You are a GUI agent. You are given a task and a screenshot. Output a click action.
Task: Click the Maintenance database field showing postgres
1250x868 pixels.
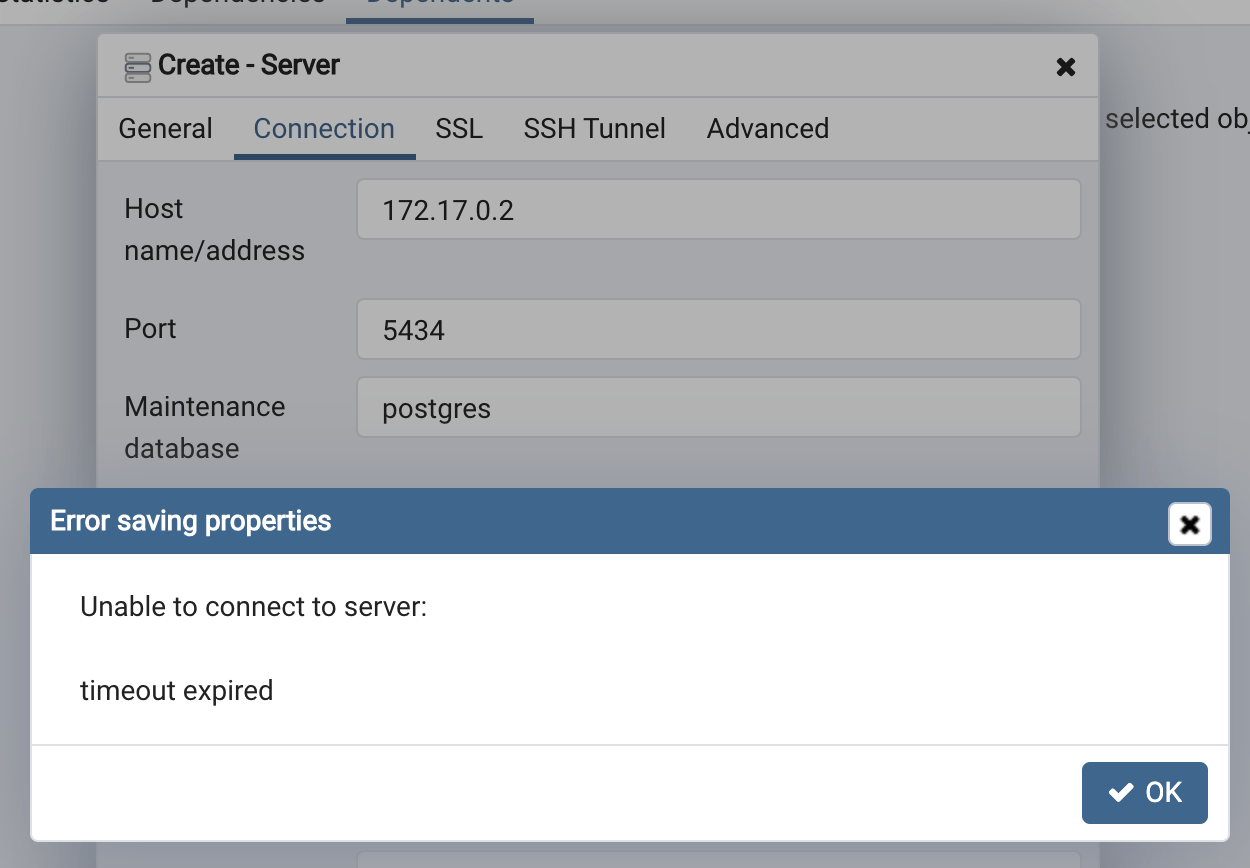coord(718,407)
